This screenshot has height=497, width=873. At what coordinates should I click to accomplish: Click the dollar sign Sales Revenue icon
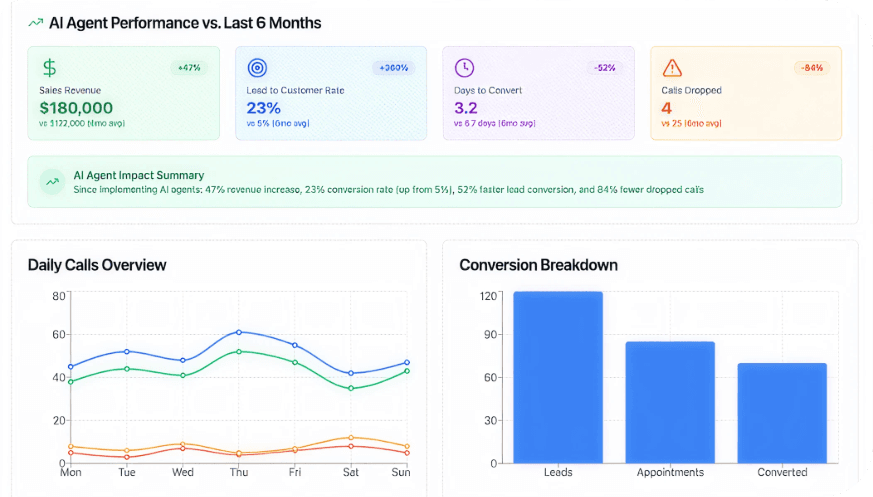49,68
